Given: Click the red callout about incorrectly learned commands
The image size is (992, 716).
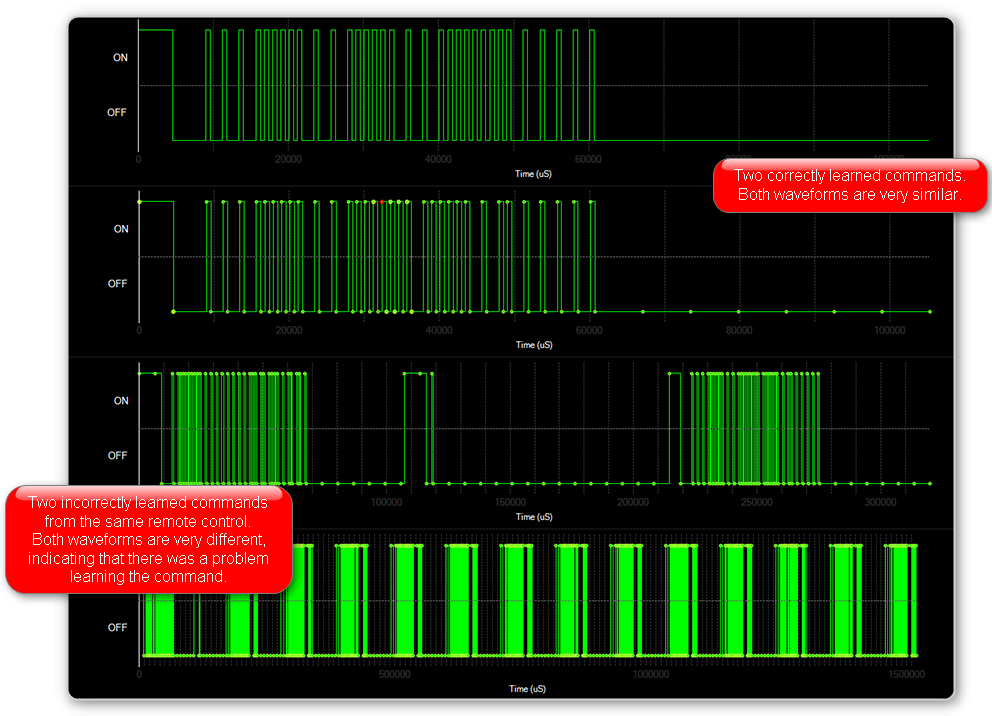Looking at the screenshot, I should [148, 540].
